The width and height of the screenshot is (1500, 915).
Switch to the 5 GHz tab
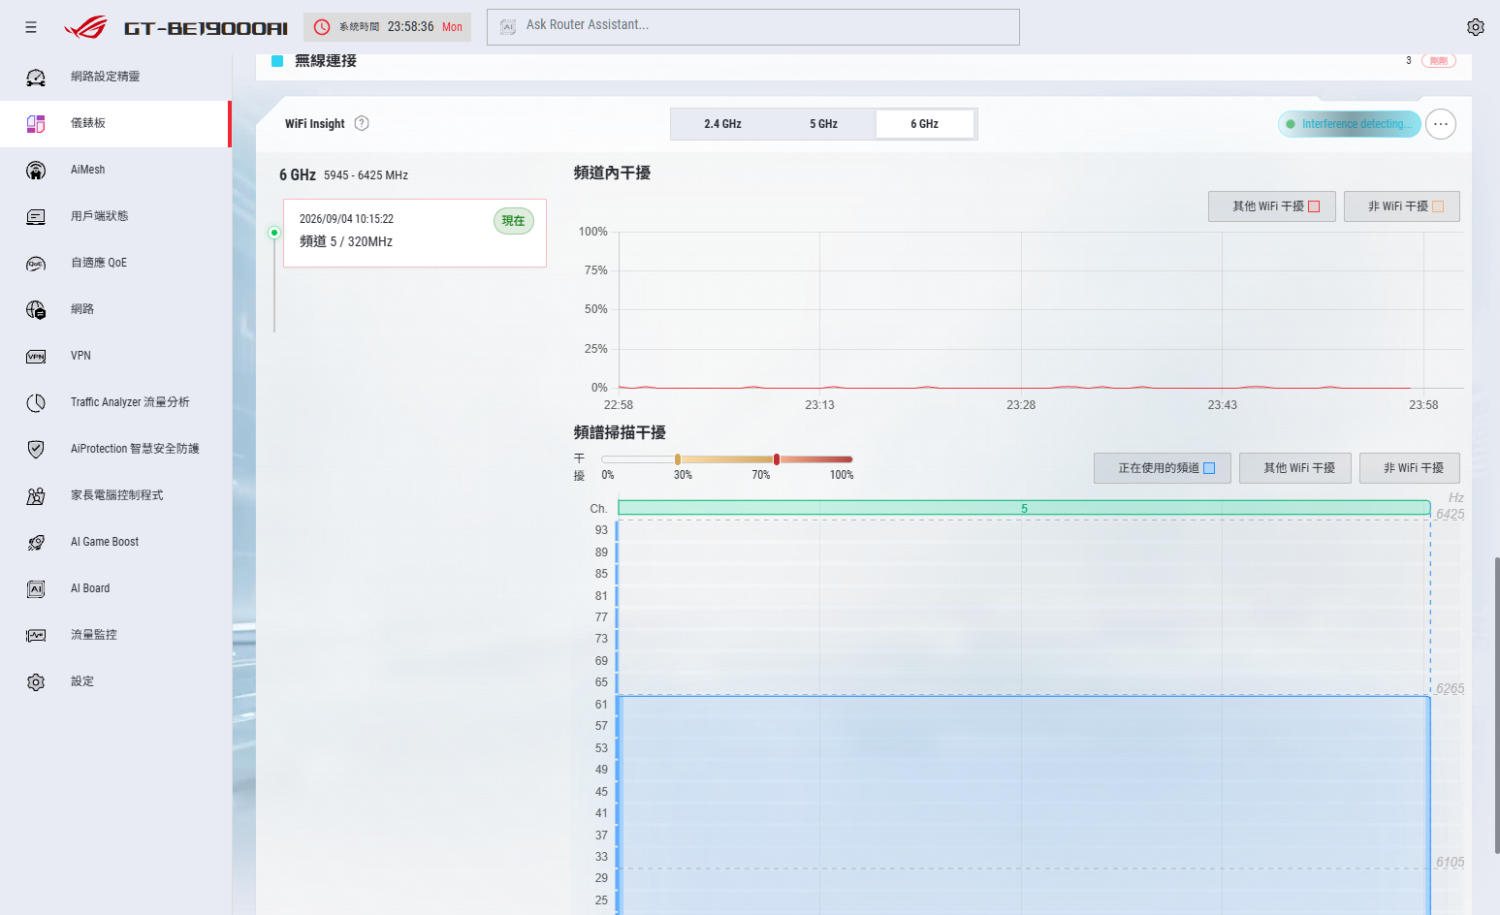(x=824, y=124)
